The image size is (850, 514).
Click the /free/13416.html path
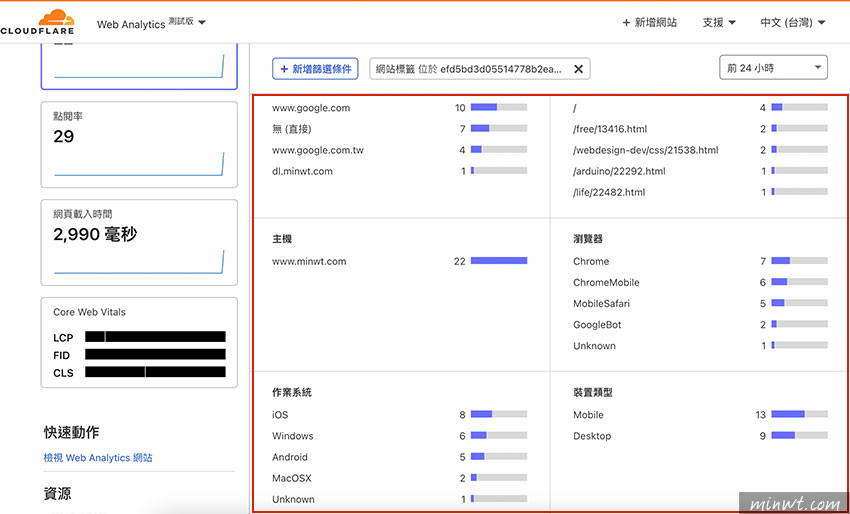[610, 129]
